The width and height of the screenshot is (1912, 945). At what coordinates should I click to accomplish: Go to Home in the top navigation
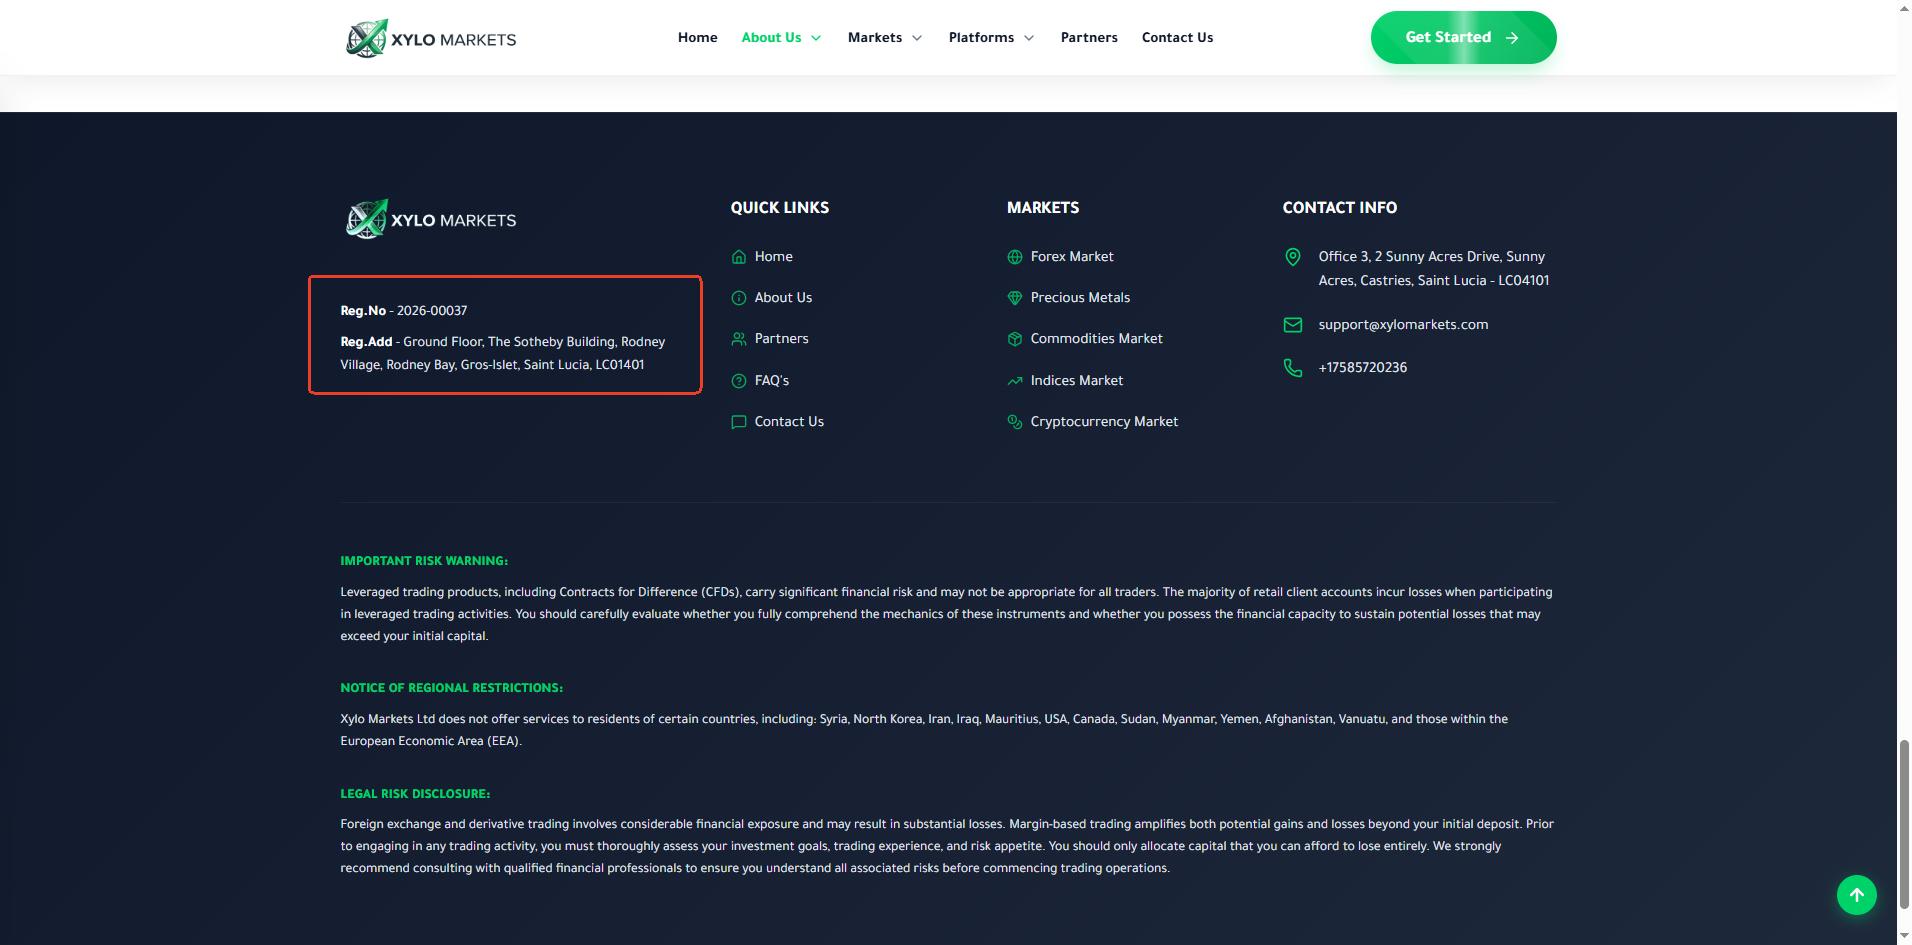tap(697, 38)
